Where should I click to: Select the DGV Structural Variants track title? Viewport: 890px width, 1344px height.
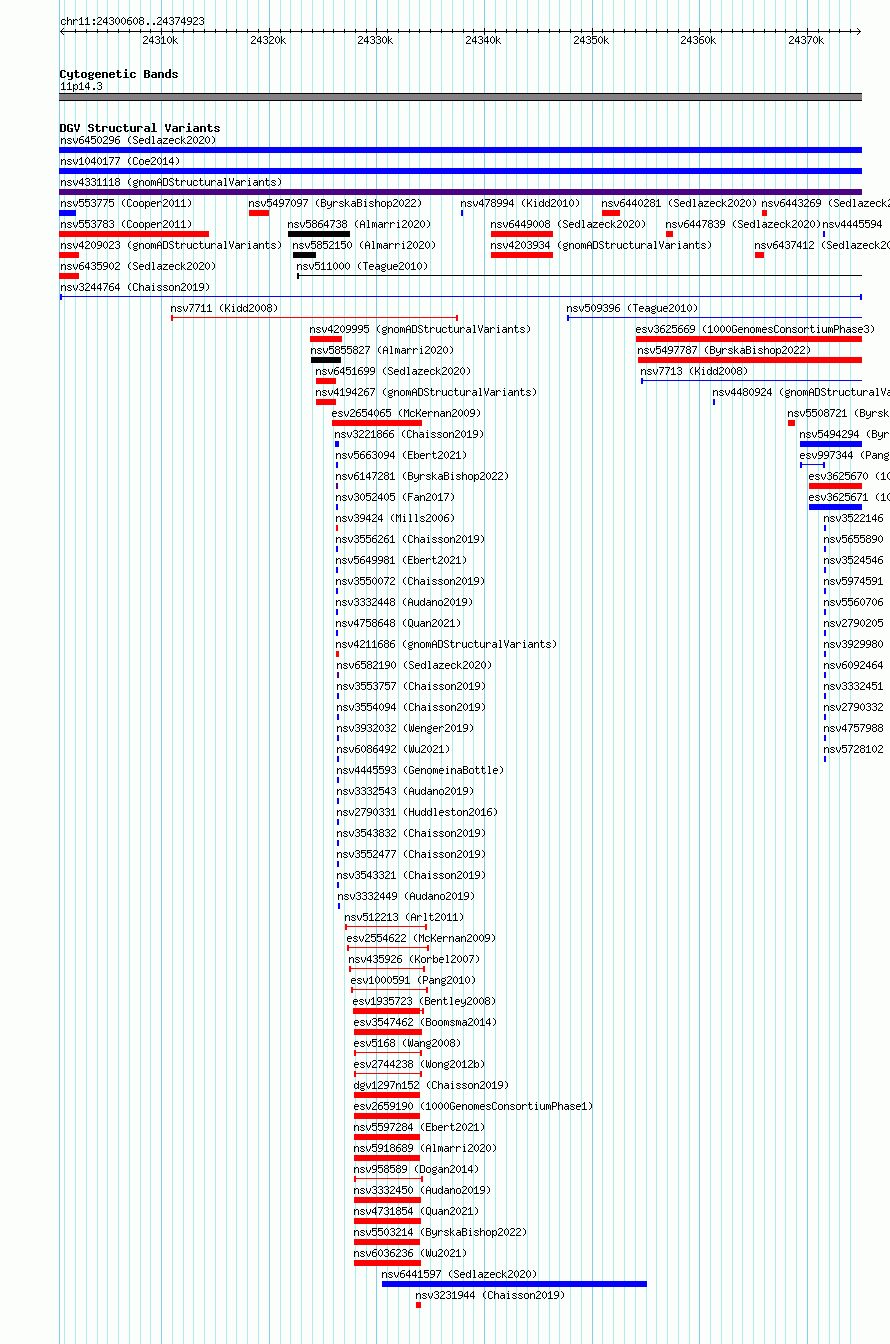(x=140, y=128)
